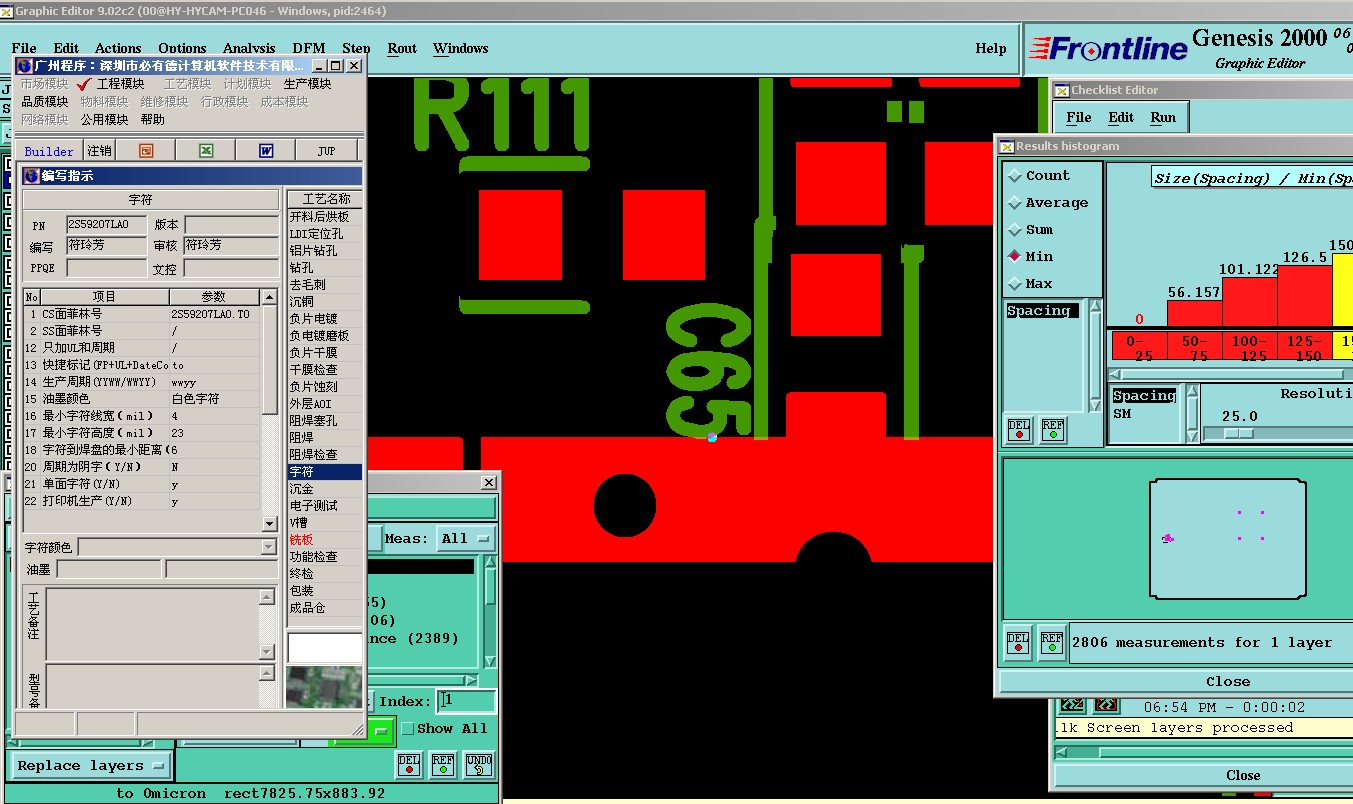Viewport: 1353px width, 804px height.
Task: Select 电子测试 in the process list
Action: 325,505
